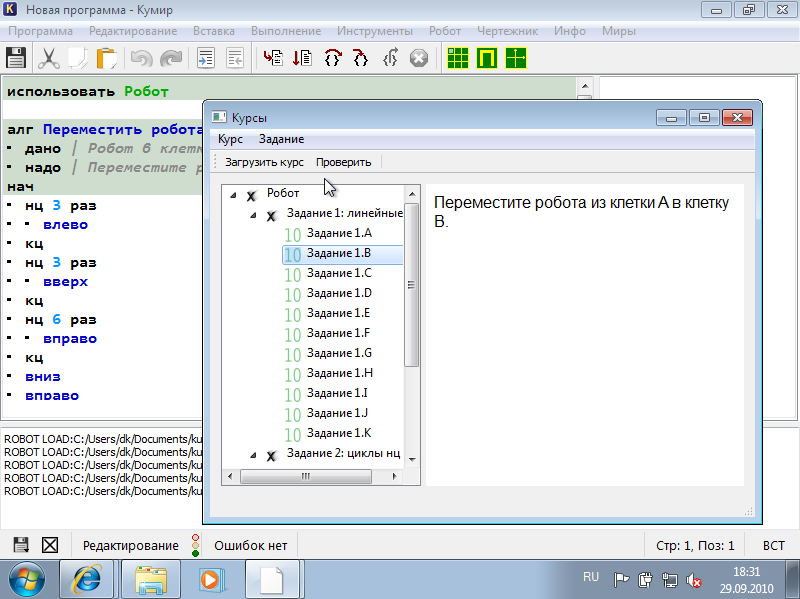This screenshot has width=800, height=599.
Task: Expand Задание 2: циклы нц branch
Action: pyautogui.click(x=252, y=455)
